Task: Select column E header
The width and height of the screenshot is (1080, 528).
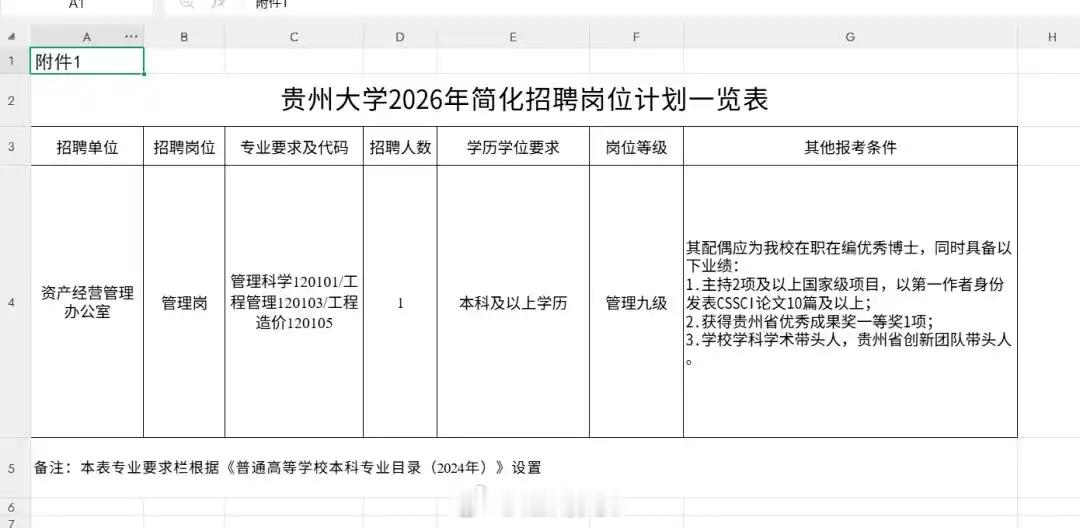Action: [513, 37]
